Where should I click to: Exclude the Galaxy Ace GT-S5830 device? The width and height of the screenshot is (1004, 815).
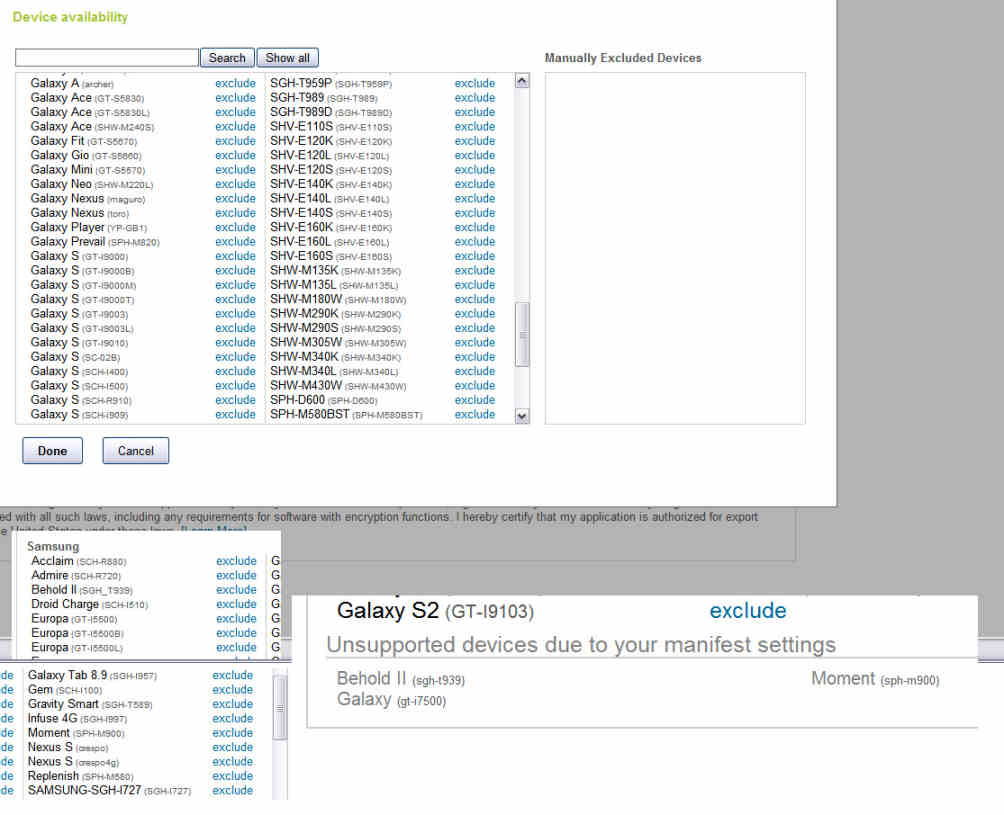236,98
